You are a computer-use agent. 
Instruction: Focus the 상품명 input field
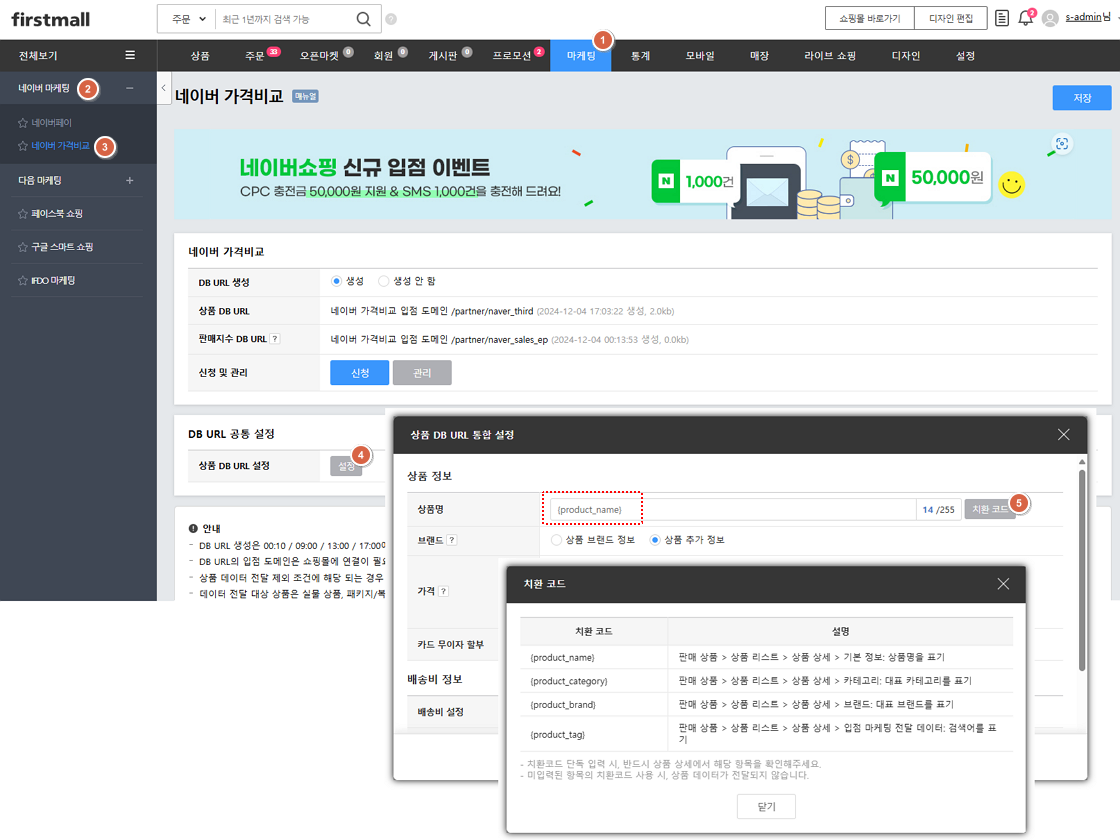tap(734, 509)
